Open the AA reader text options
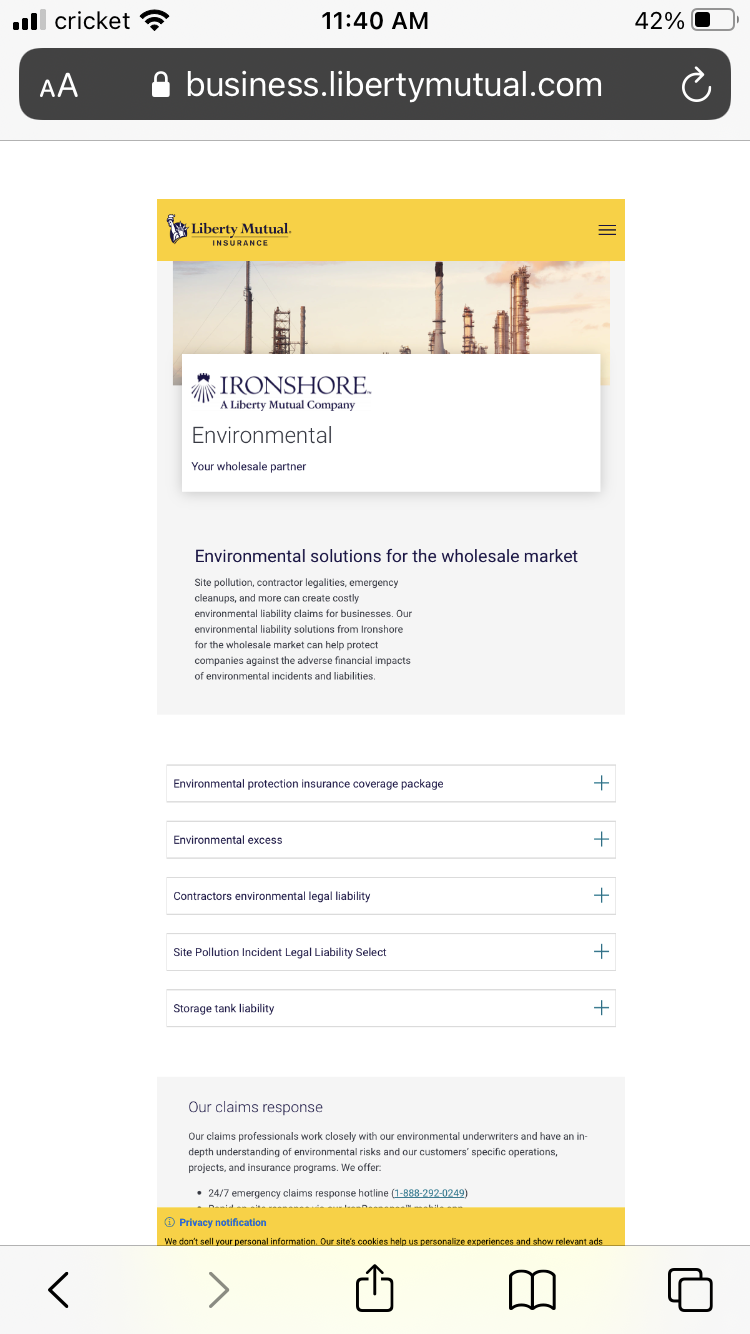Viewport: 750px width, 1334px height. [x=59, y=86]
